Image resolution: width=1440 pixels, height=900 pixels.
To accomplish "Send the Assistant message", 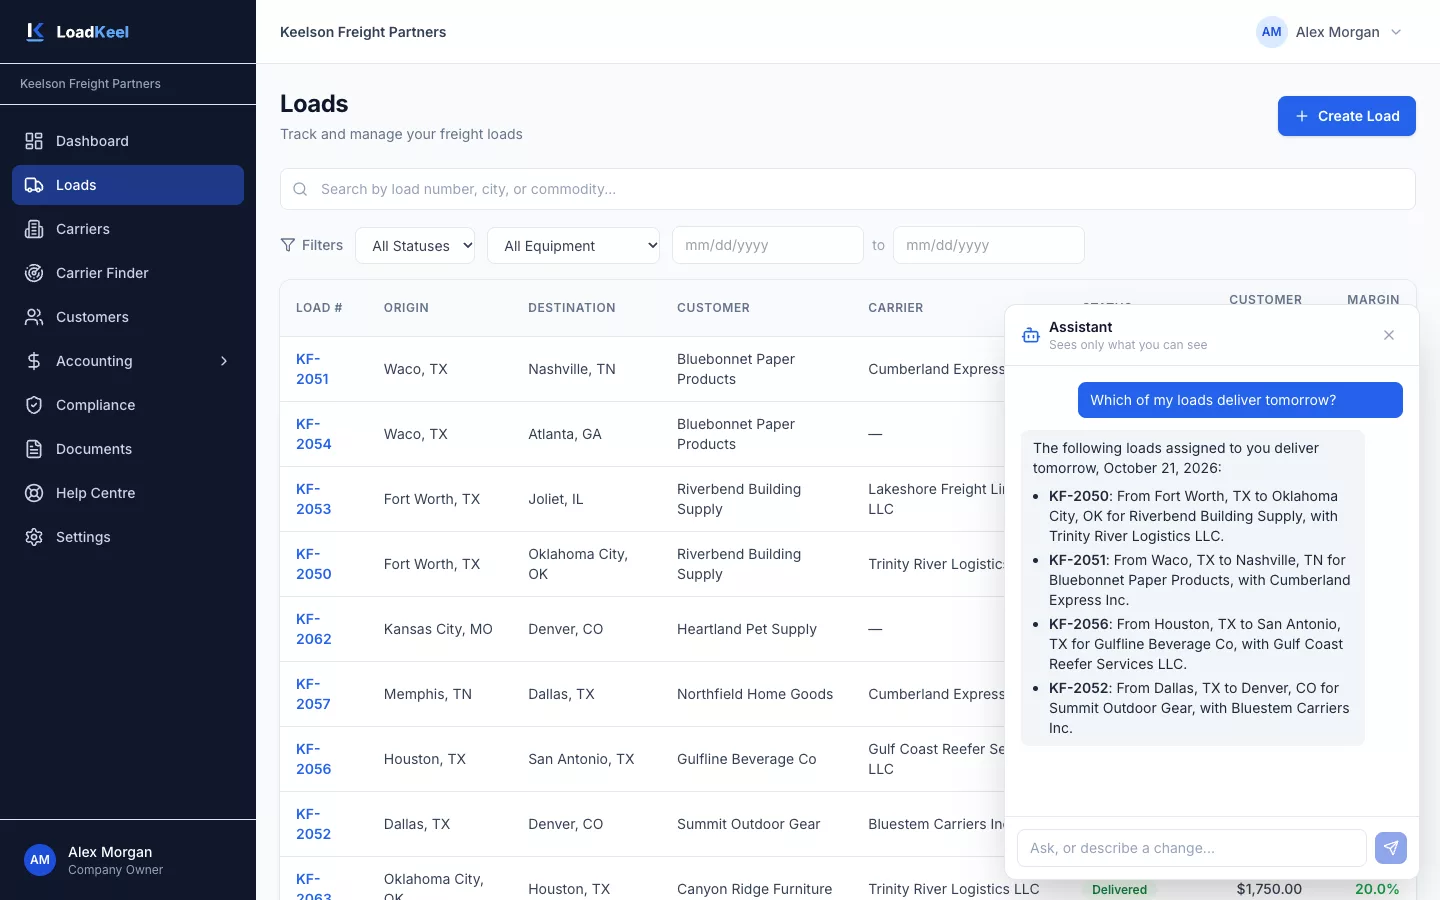I will click(1391, 848).
